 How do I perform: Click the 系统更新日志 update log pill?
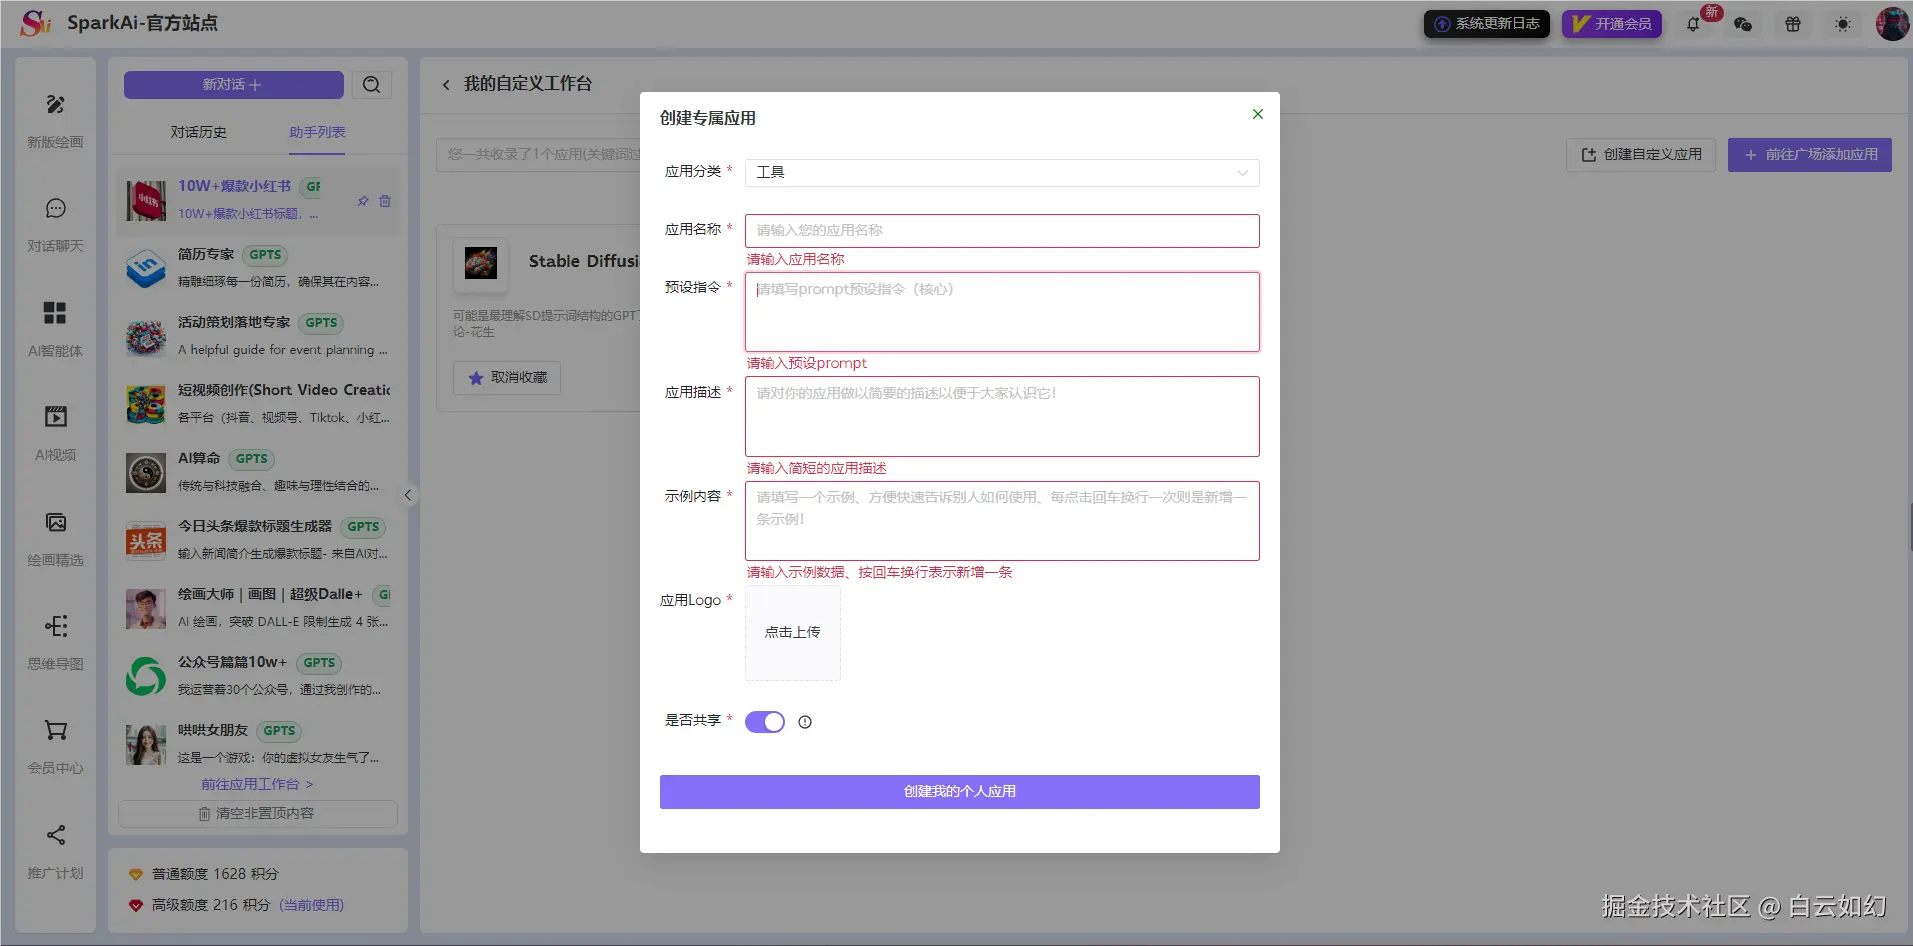1486,23
